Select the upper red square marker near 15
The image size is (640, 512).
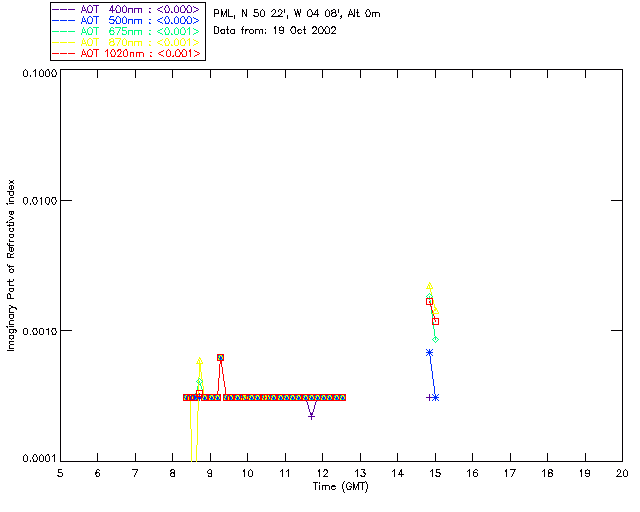click(x=429, y=301)
